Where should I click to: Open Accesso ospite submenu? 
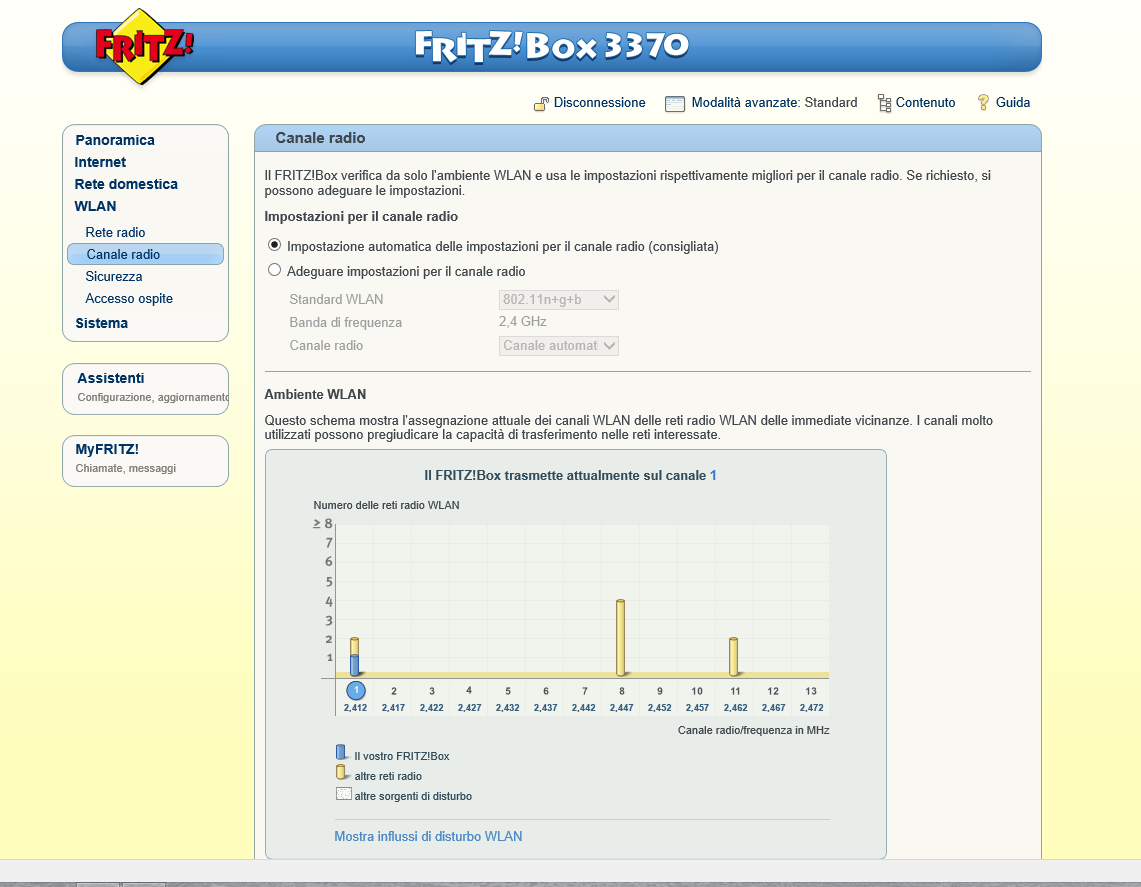[129, 298]
